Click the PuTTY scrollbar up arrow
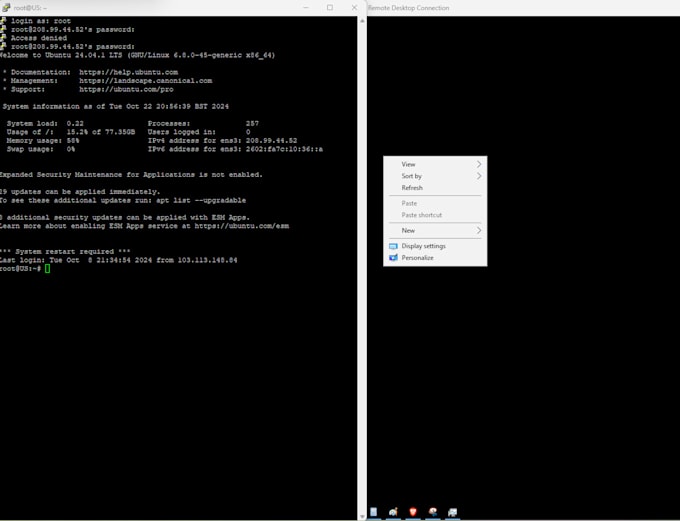Screen dimensions: 680x521 (362, 20)
